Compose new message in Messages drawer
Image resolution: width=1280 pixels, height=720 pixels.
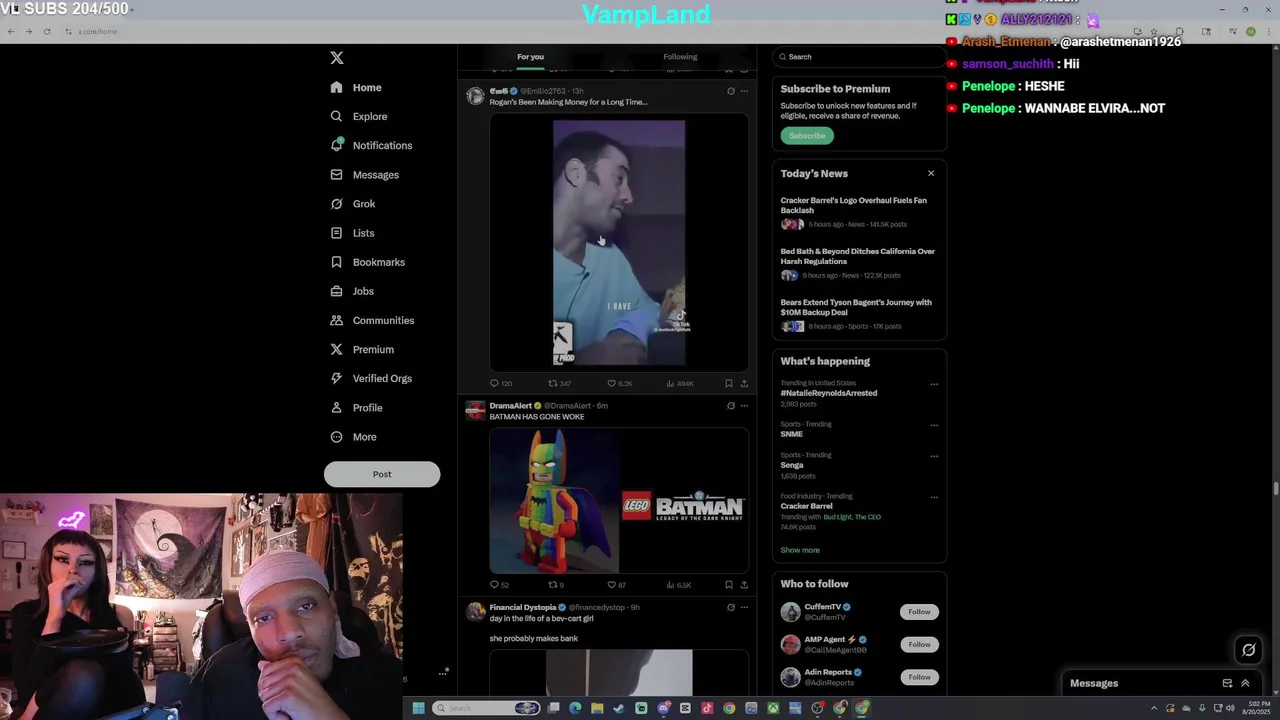pyautogui.click(x=1227, y=683)
